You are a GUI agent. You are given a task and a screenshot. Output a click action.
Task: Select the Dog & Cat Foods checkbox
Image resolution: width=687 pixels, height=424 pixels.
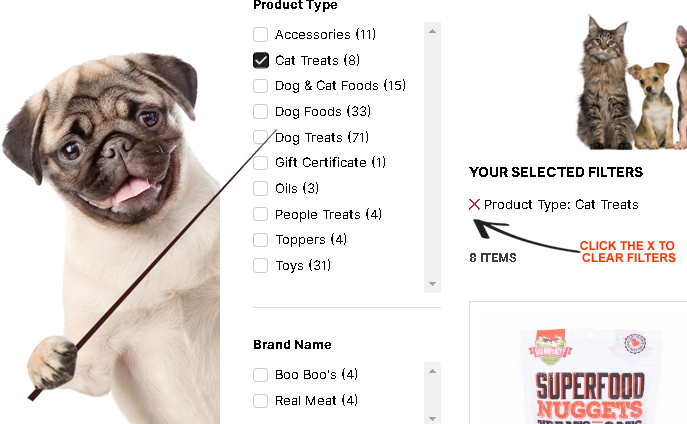(261, 85)
